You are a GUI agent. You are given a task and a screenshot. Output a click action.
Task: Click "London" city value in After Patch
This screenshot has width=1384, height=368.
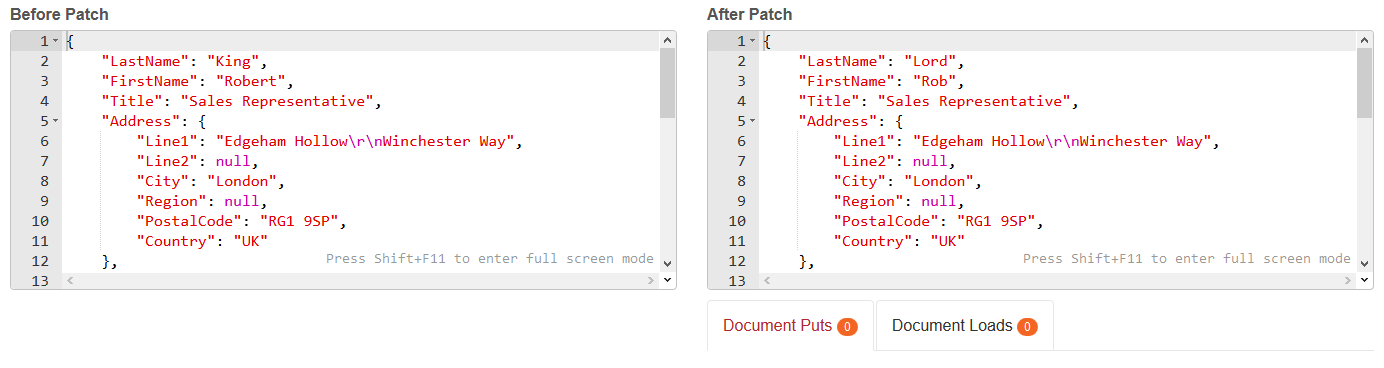click(x=939, y=181)
